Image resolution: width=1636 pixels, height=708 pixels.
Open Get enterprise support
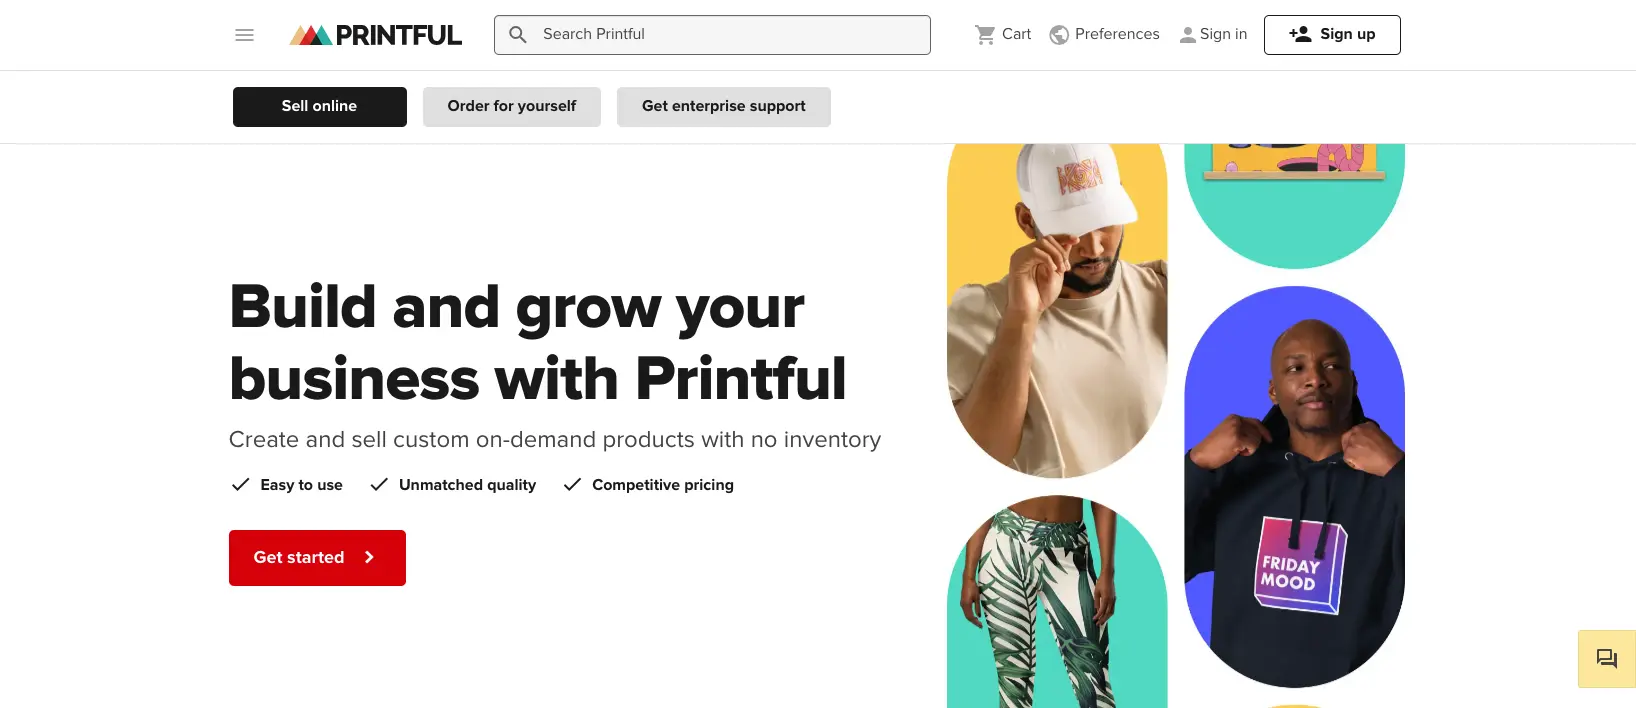723,106
